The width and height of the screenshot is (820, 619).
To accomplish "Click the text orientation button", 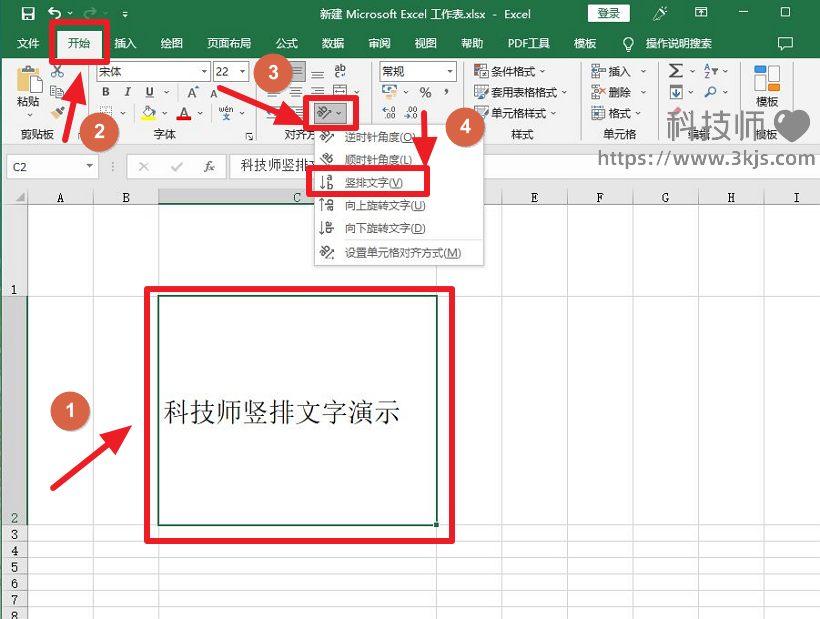I will pos(330,113).
